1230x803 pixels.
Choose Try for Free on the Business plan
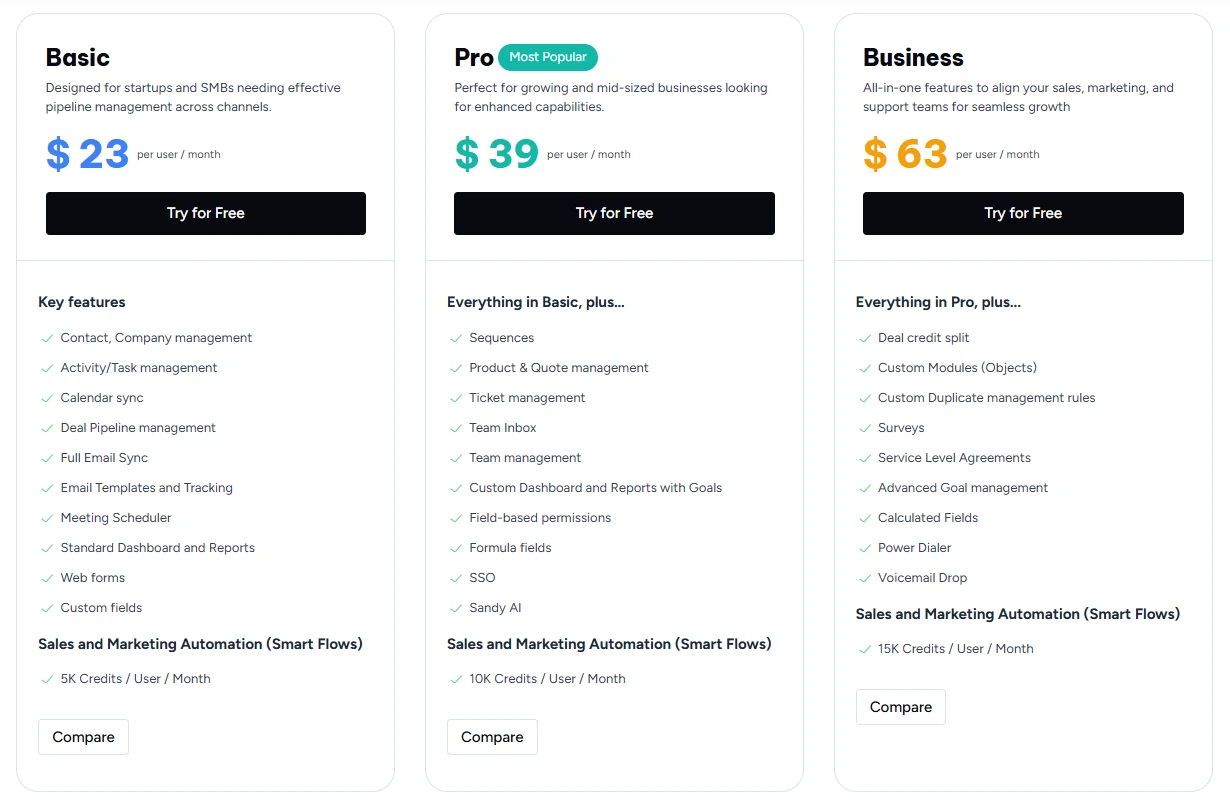pyautogui.click(x=1023, y=213)
